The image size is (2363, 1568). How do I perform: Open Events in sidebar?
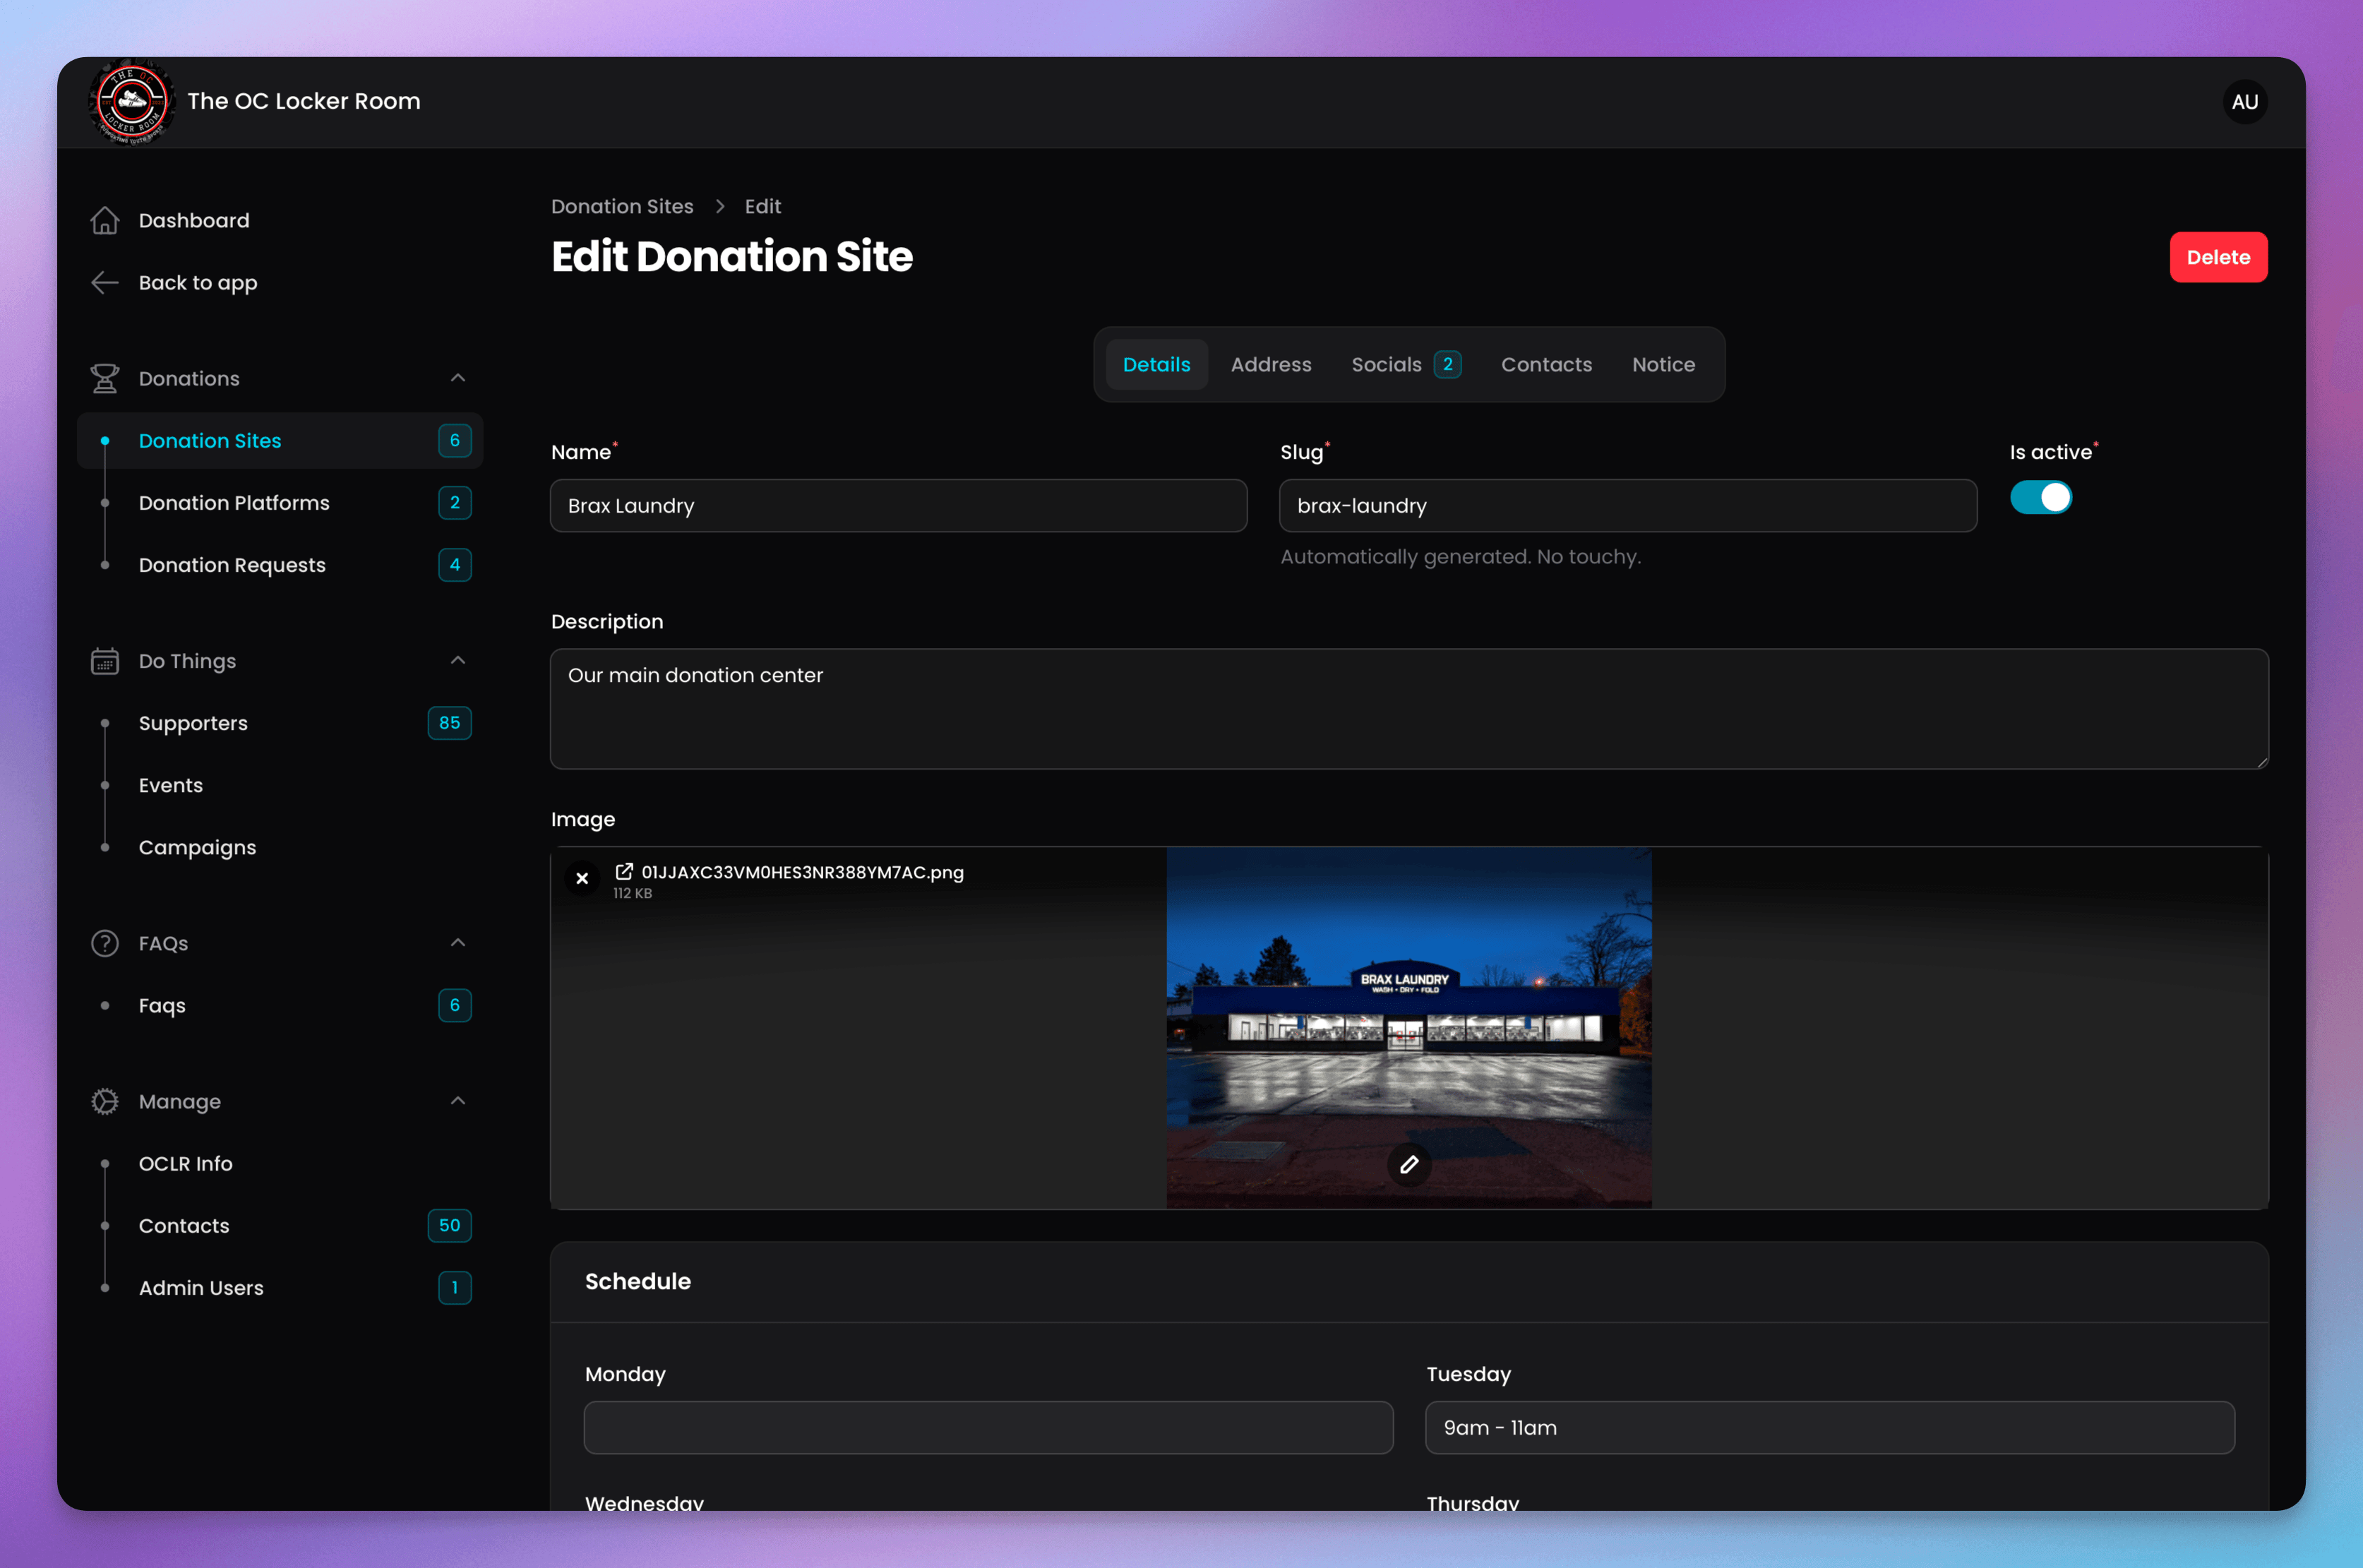tap(280, 785)
